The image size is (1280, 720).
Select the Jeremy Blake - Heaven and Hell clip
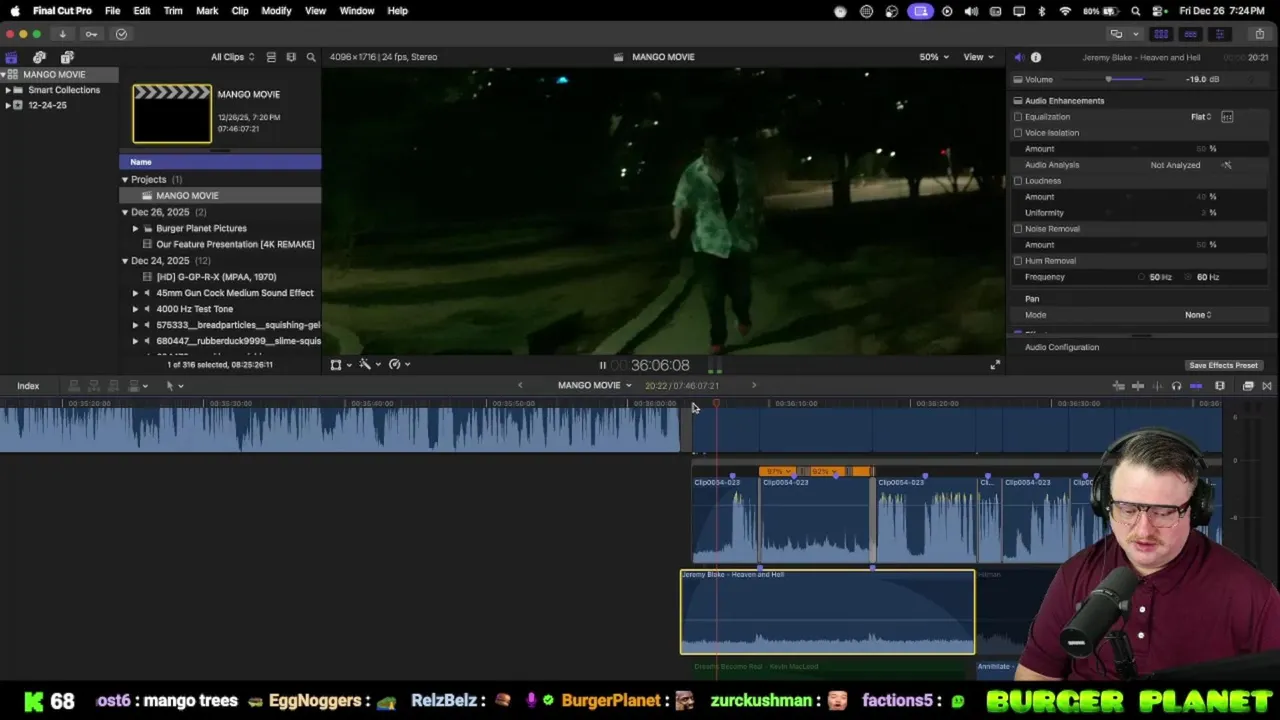(828, 612)
